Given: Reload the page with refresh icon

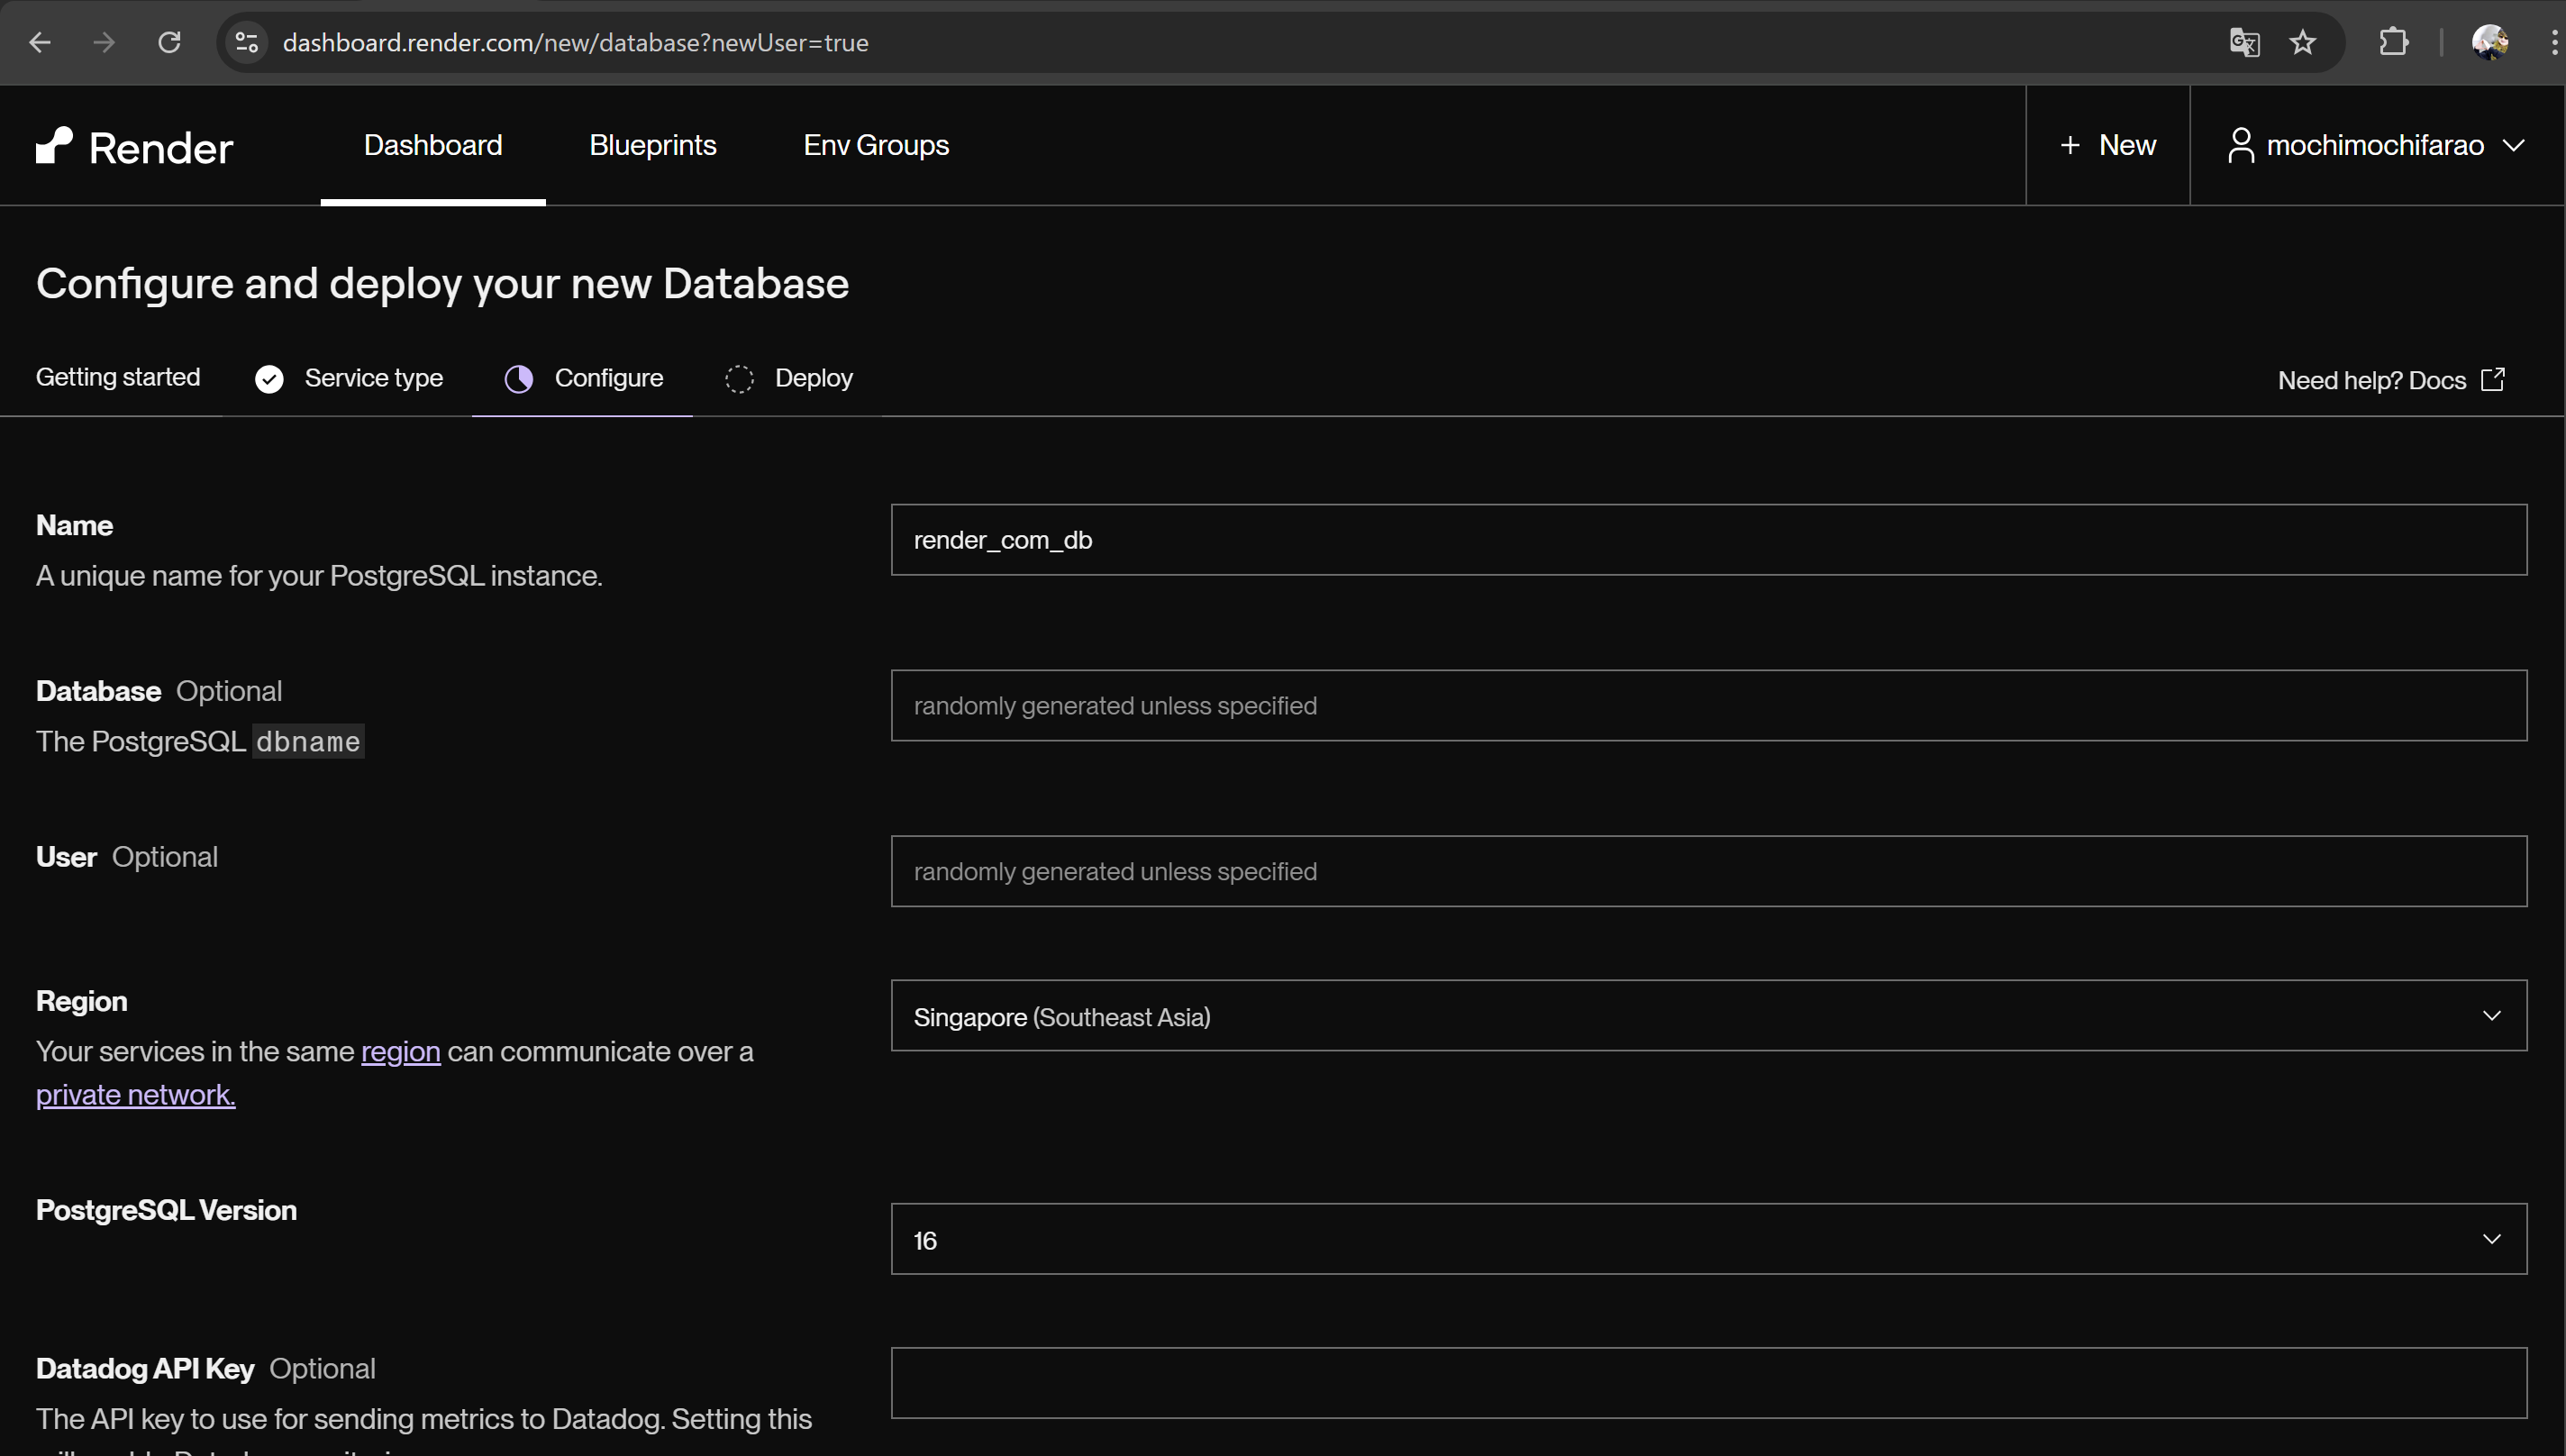Looking at the screenshot, I should (169, 42).
